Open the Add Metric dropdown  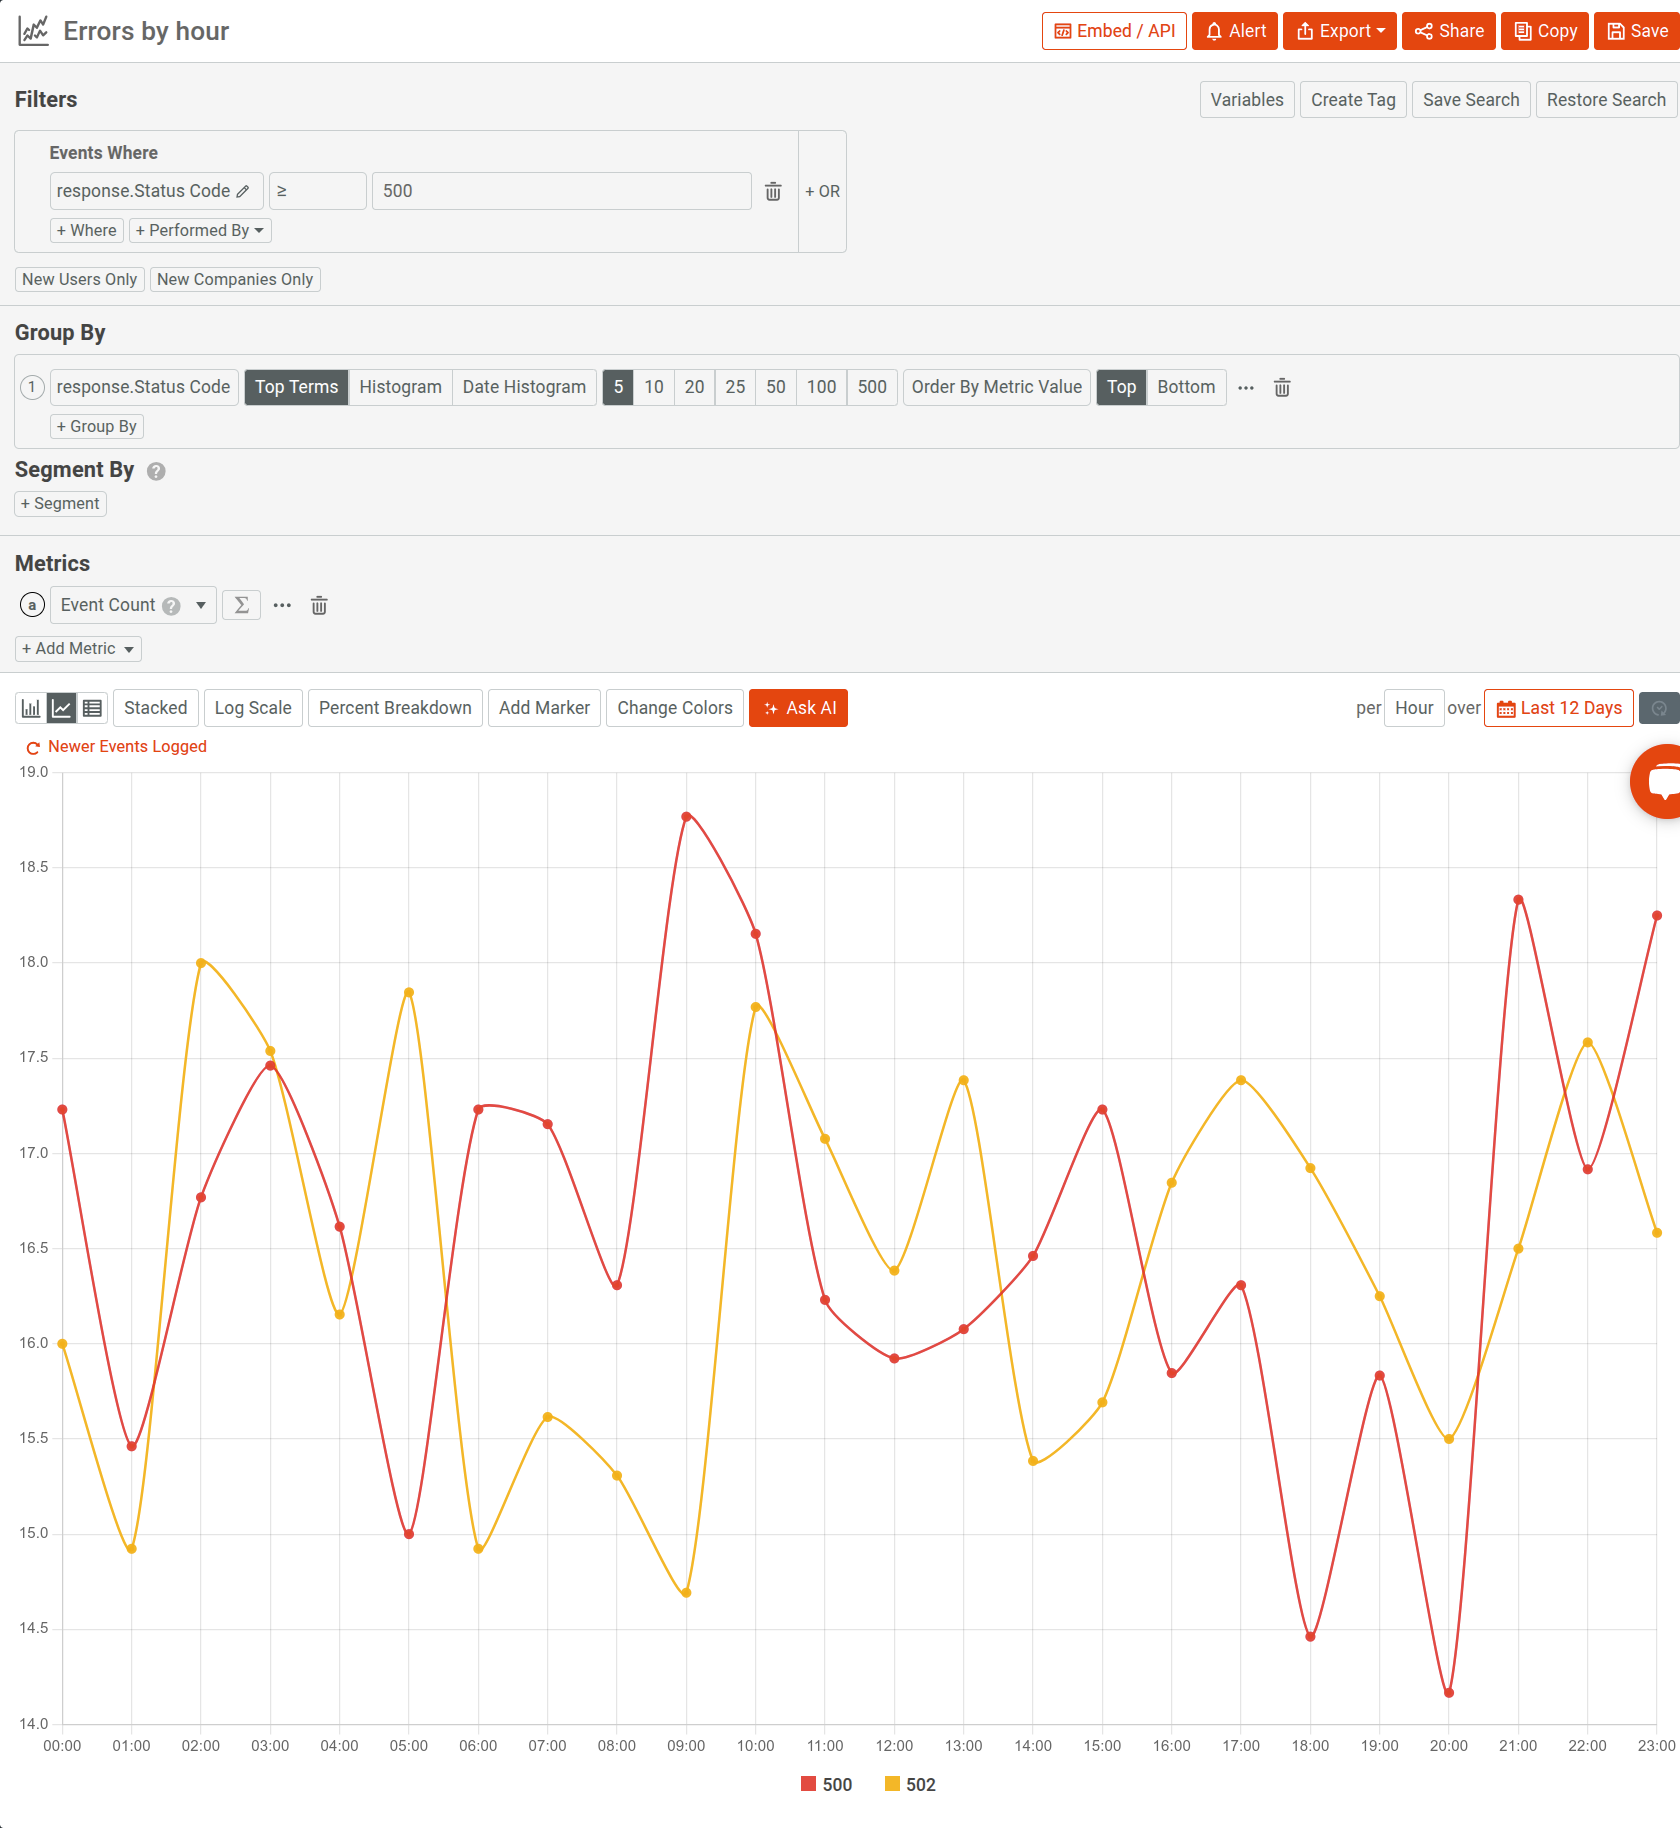tap(77, 648)
